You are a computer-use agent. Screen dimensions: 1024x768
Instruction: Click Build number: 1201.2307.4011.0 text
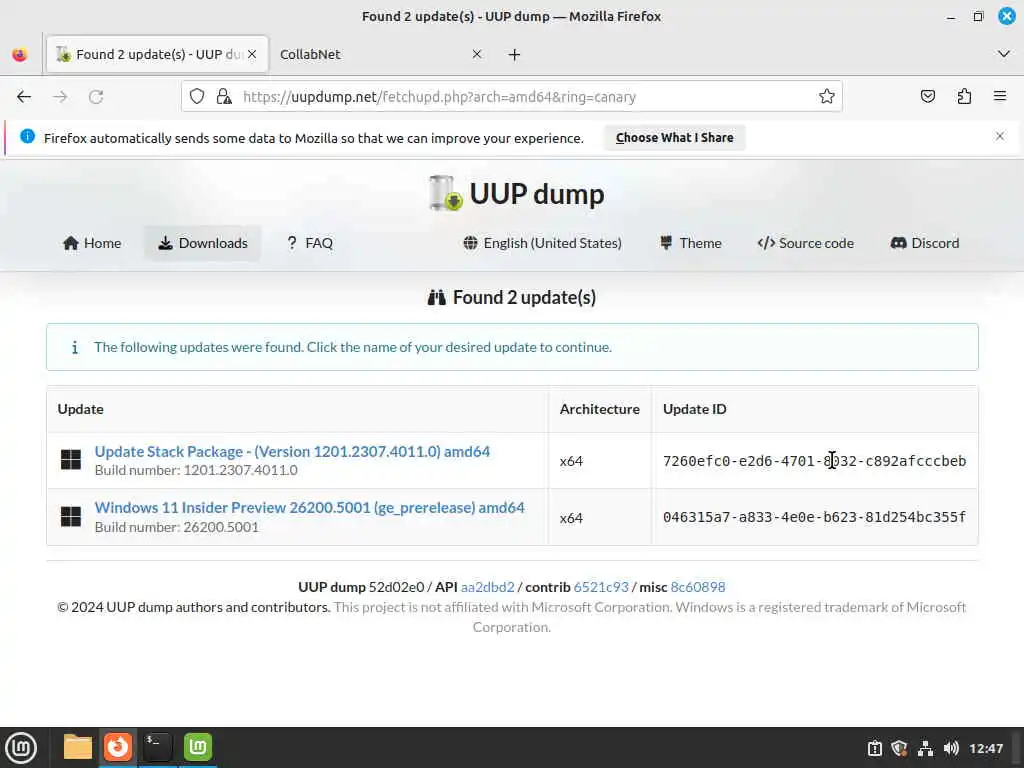click(x=196, y=470)
